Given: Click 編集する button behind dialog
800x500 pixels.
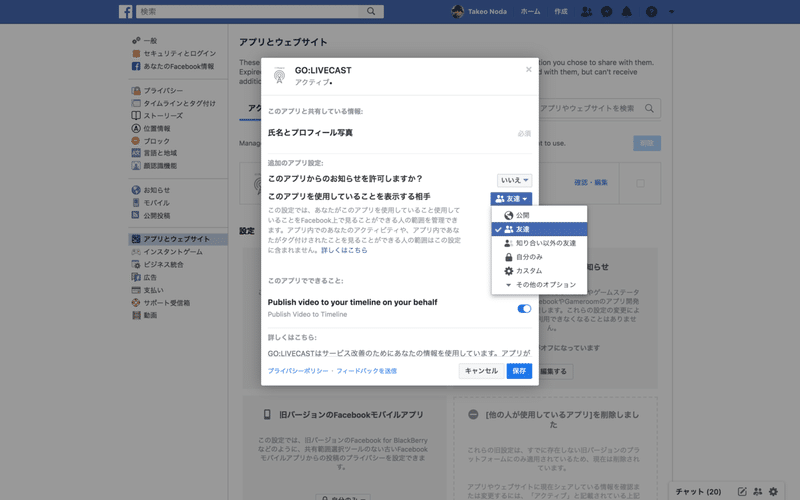Looking at the screenshot, I should point(555,371).
